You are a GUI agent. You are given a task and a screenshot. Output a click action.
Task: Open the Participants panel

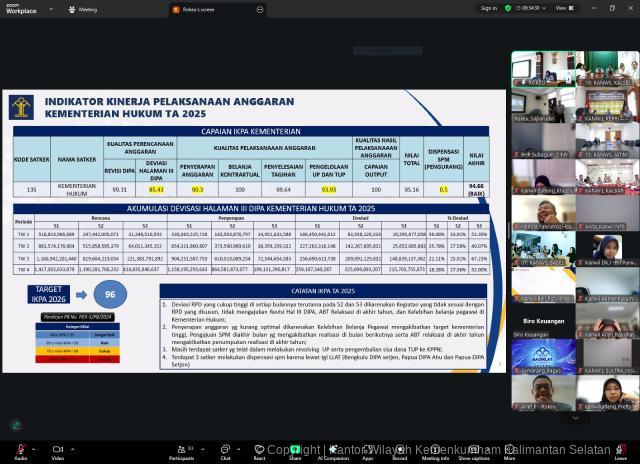point(181,450)
